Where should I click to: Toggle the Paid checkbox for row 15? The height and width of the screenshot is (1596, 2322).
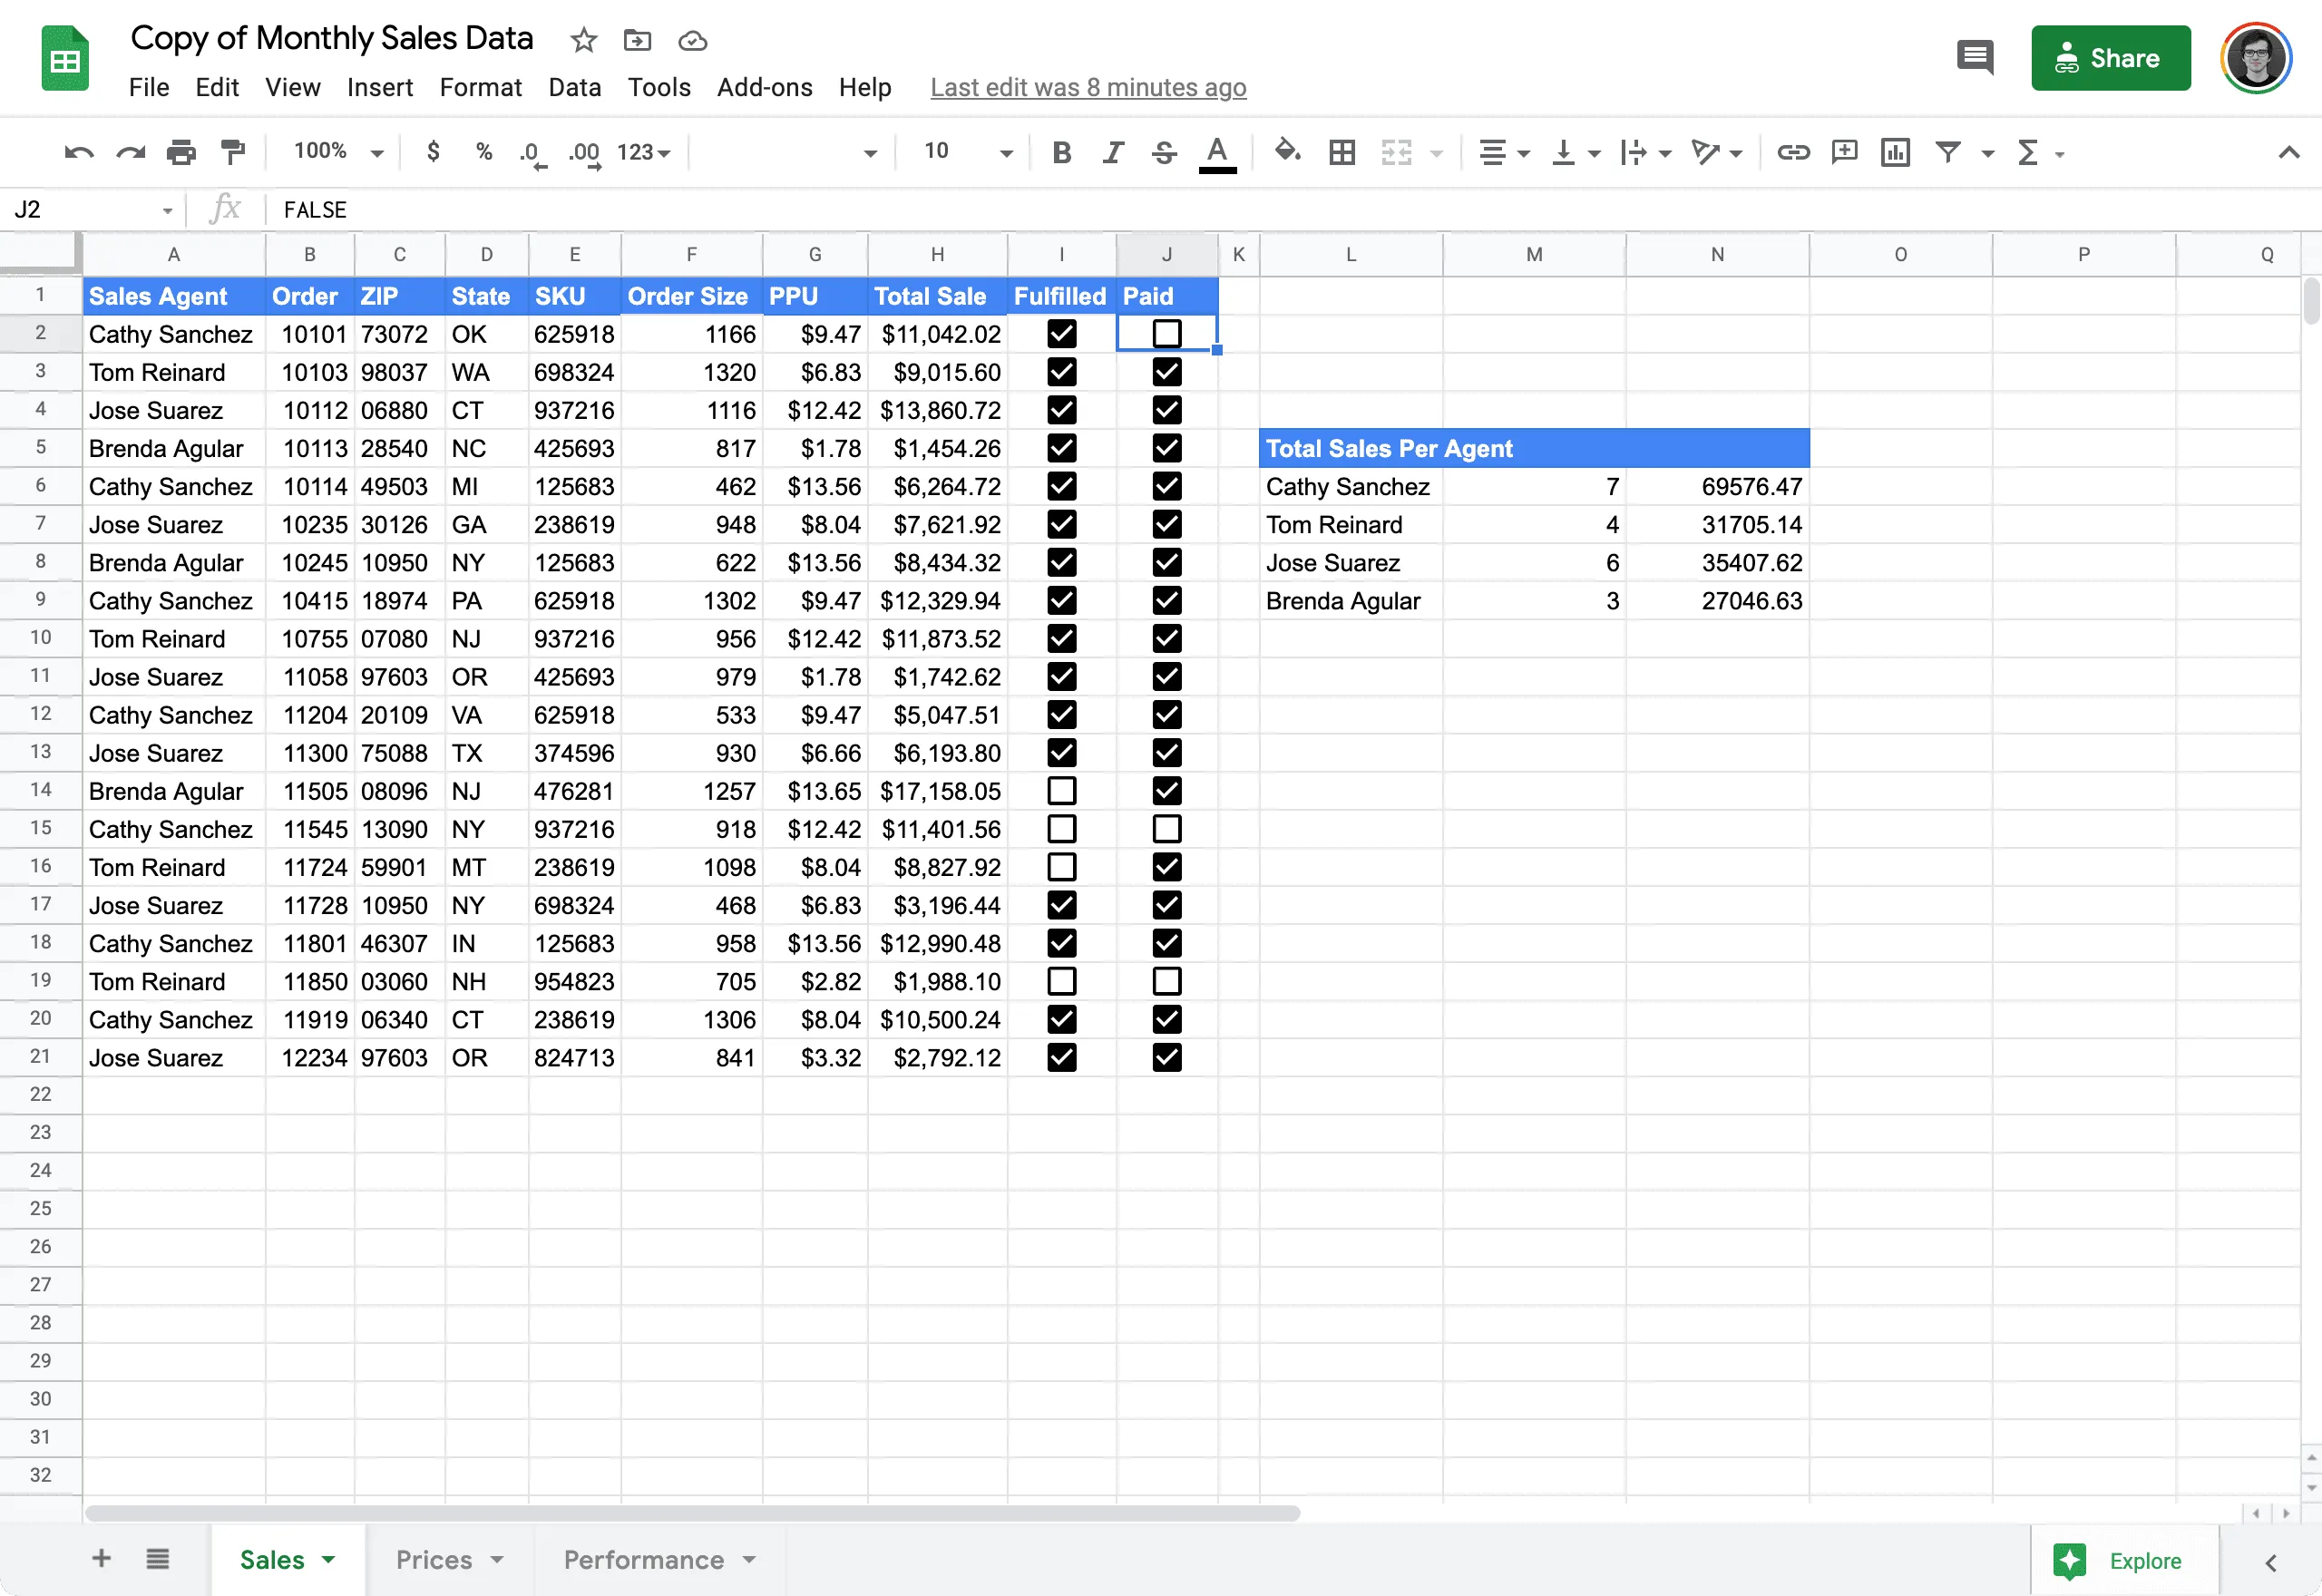pyautogui.click(x=1166, y=827)
